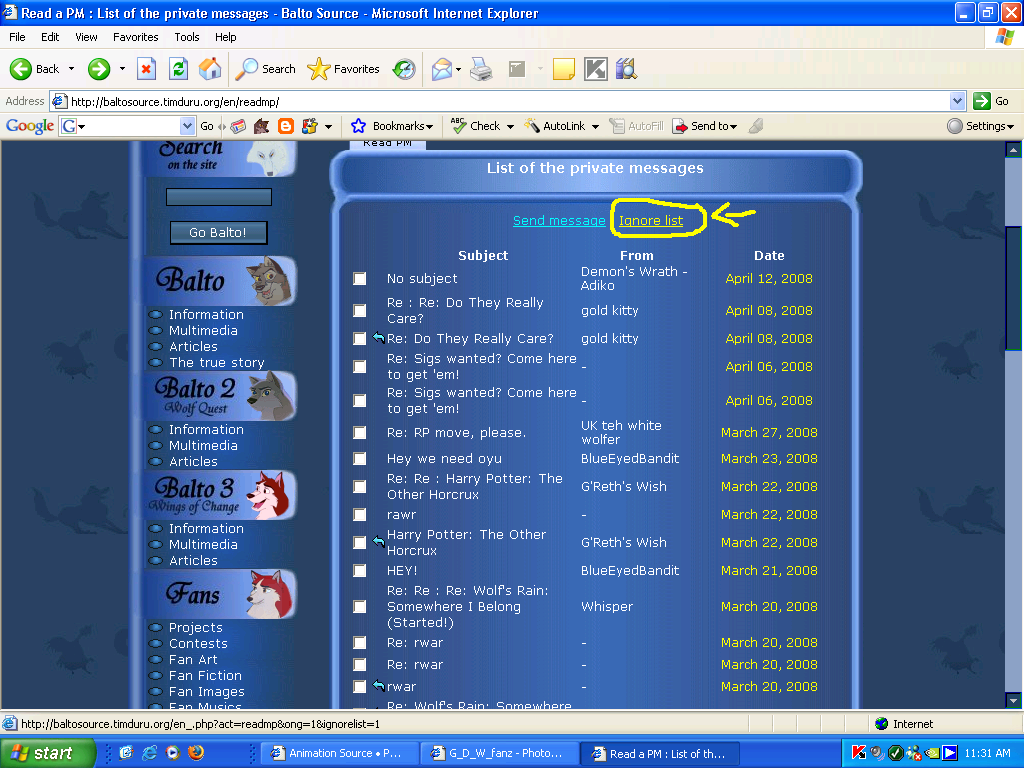Tick checkbox for Whisper's Wolf's Rain message
The image size is (1024, 768).
(360, 607)
